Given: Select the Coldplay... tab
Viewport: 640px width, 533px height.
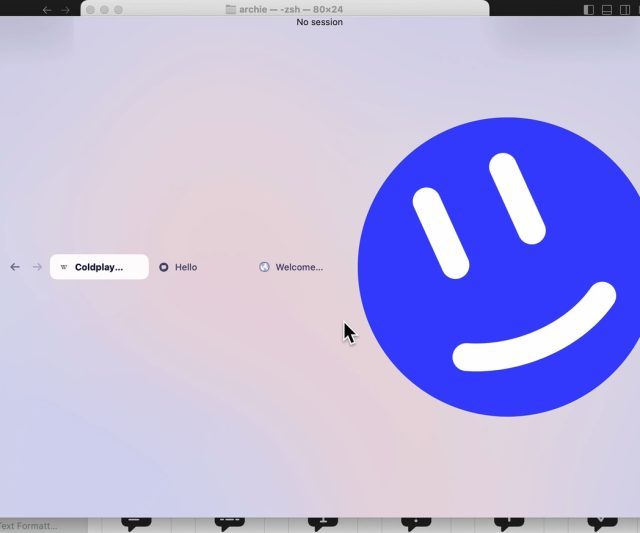Looking at the screenshot, I should click(99, 267).
